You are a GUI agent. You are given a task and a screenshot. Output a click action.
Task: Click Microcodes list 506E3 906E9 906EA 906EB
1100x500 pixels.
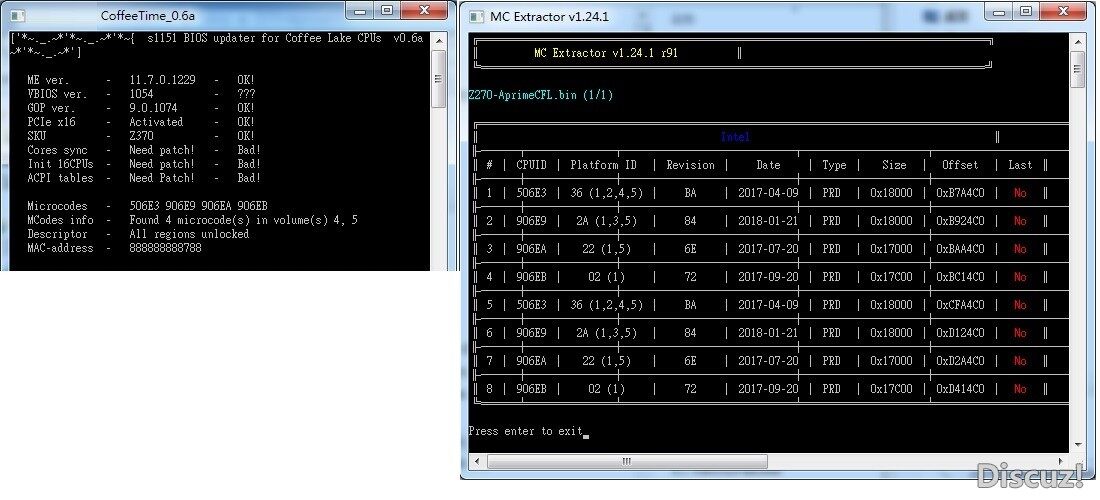pyautogui.click(x=199, y=206)
